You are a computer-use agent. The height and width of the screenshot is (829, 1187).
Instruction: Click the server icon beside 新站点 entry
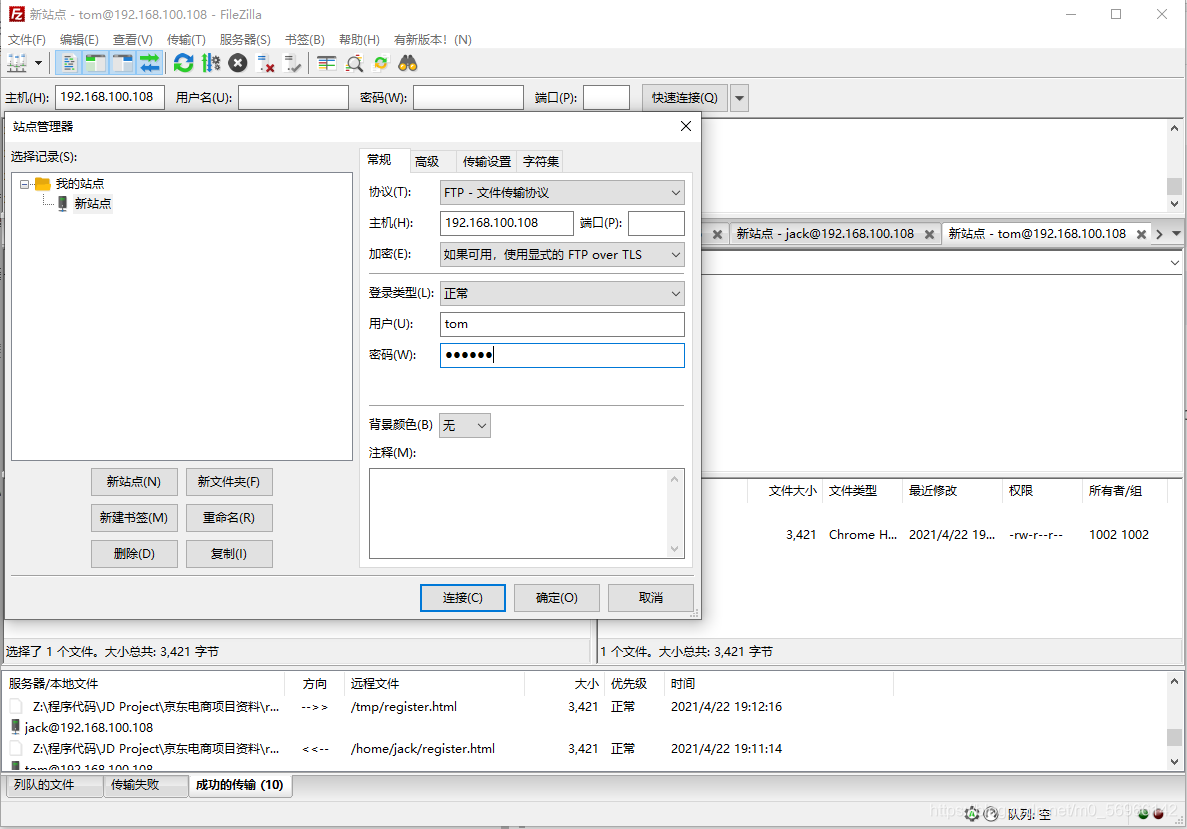63,204
